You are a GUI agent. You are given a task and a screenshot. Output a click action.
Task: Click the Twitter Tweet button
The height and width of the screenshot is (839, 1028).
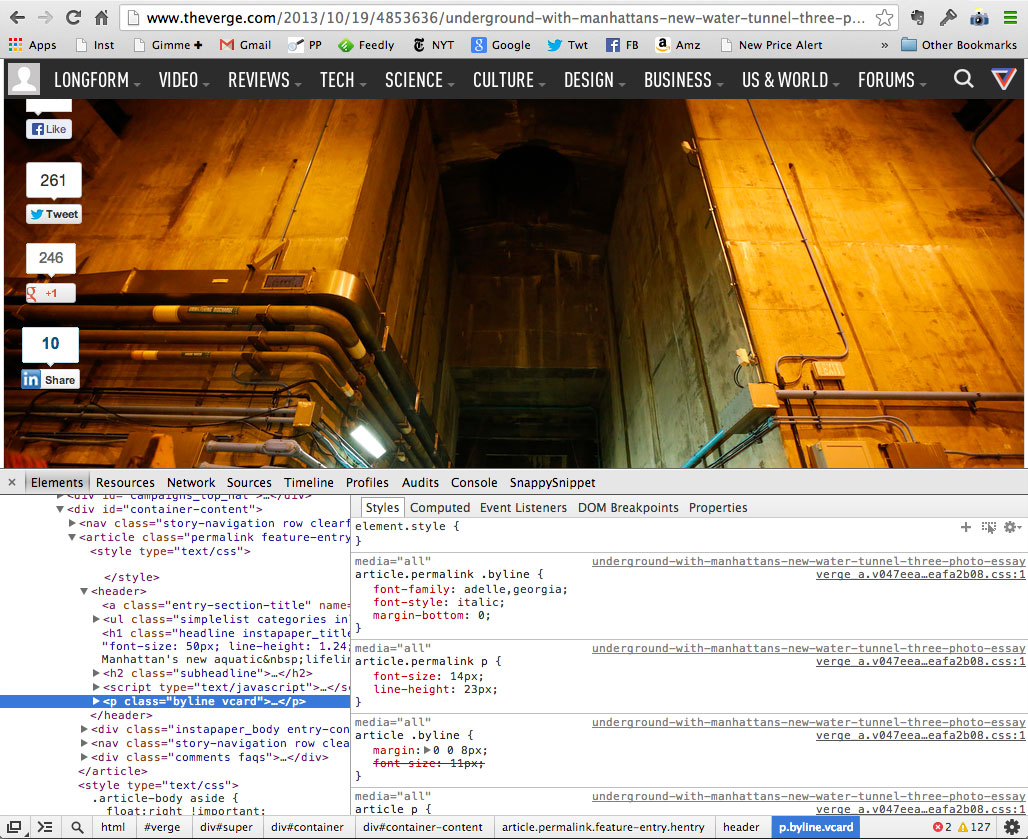[x=54, y=214]
